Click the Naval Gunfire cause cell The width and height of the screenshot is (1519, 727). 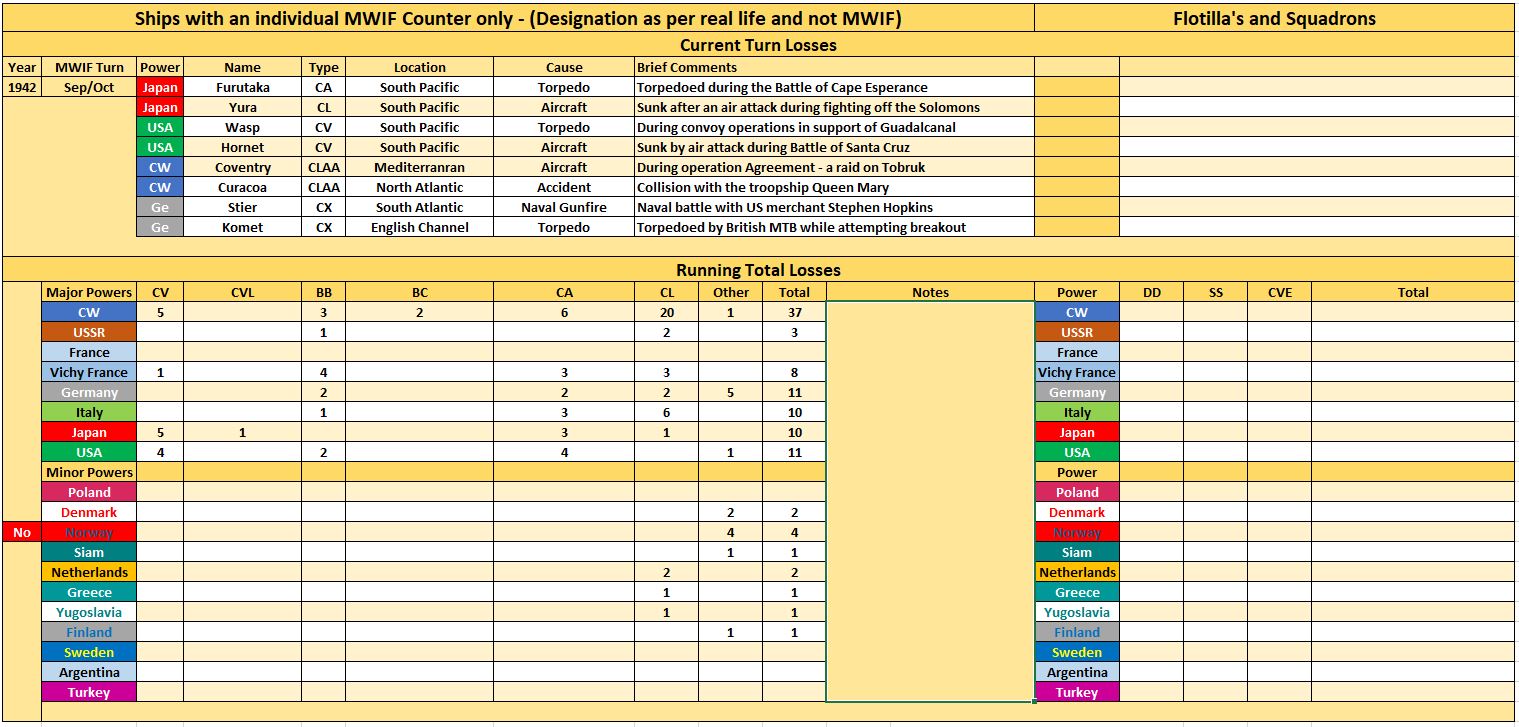564,207
